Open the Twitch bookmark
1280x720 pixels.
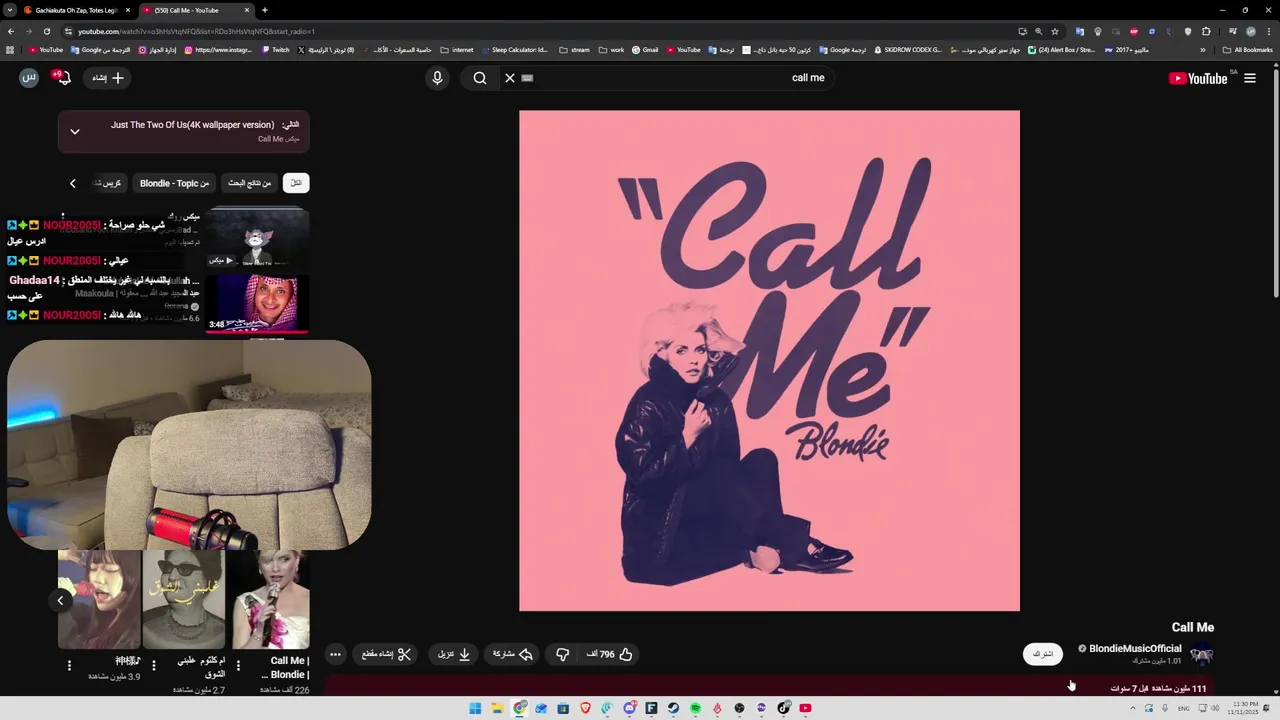275,49
